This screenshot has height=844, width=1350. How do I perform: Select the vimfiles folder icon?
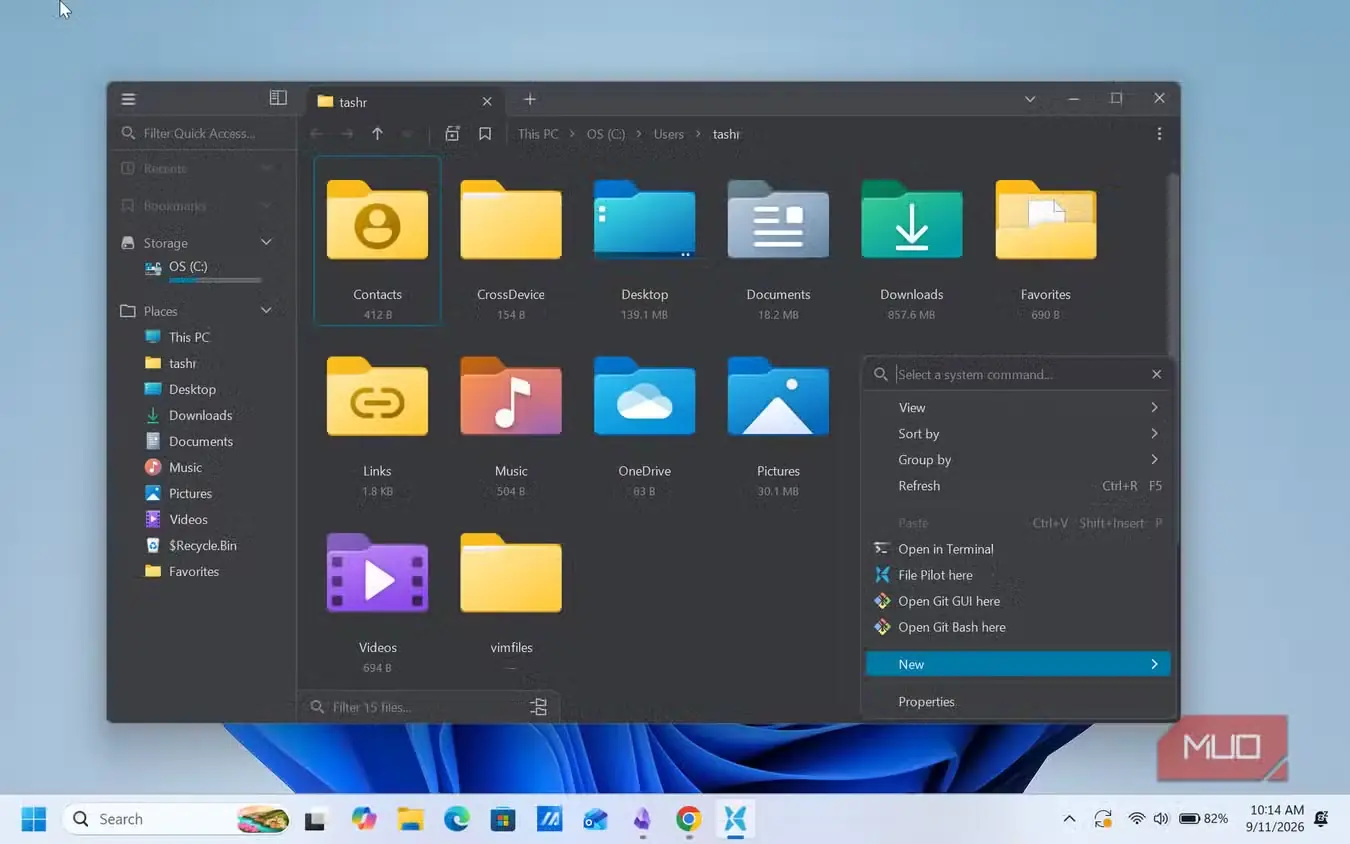click(511, 574)
